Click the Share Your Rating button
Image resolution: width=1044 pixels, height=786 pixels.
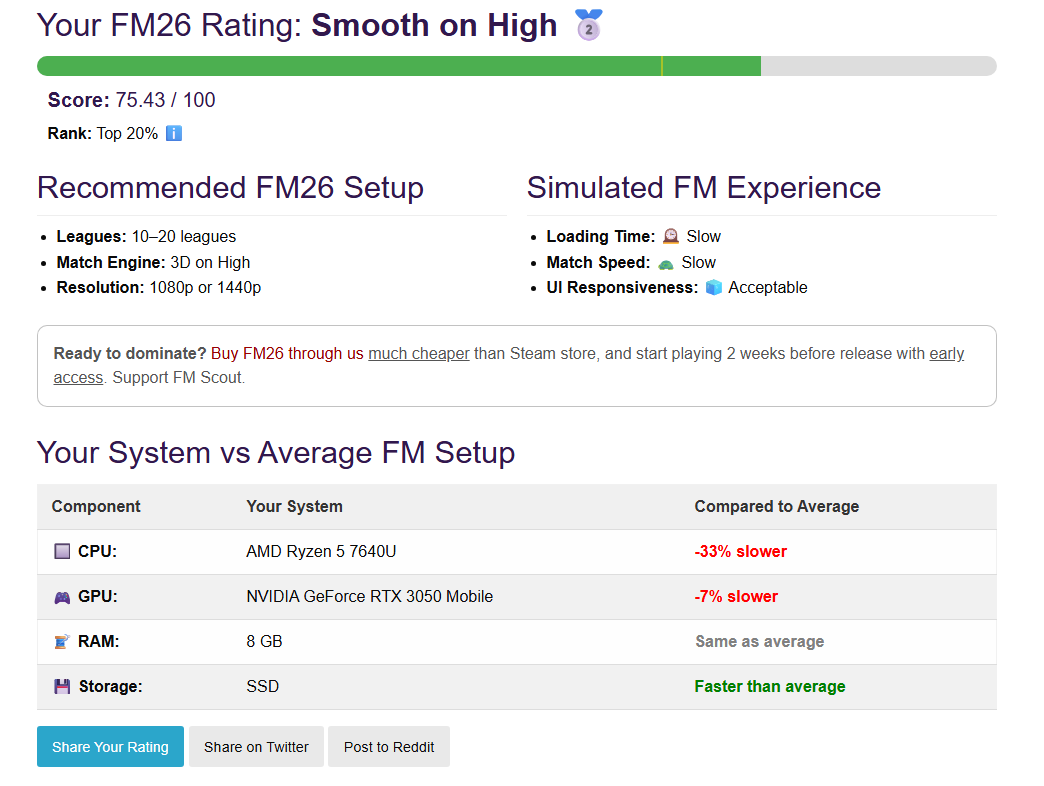pyautogui.click(x=111, y=747)
